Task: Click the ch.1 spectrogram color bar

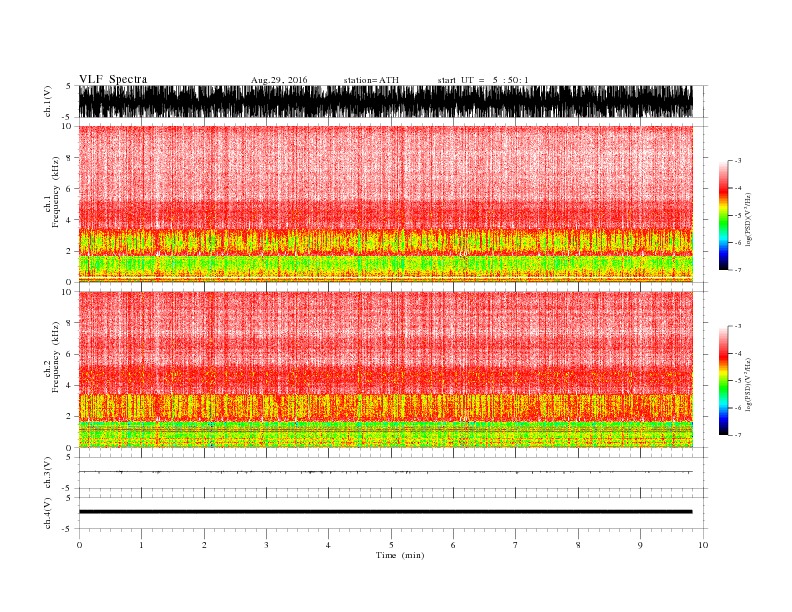Action: [723, 215]
